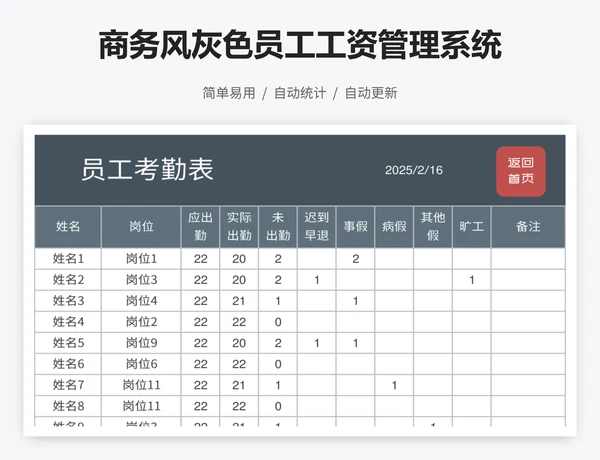This screenshot has height=460, width=600.
Task: Select 事假 value 2 for 姓名1
Action: click(x=355, y=259)
